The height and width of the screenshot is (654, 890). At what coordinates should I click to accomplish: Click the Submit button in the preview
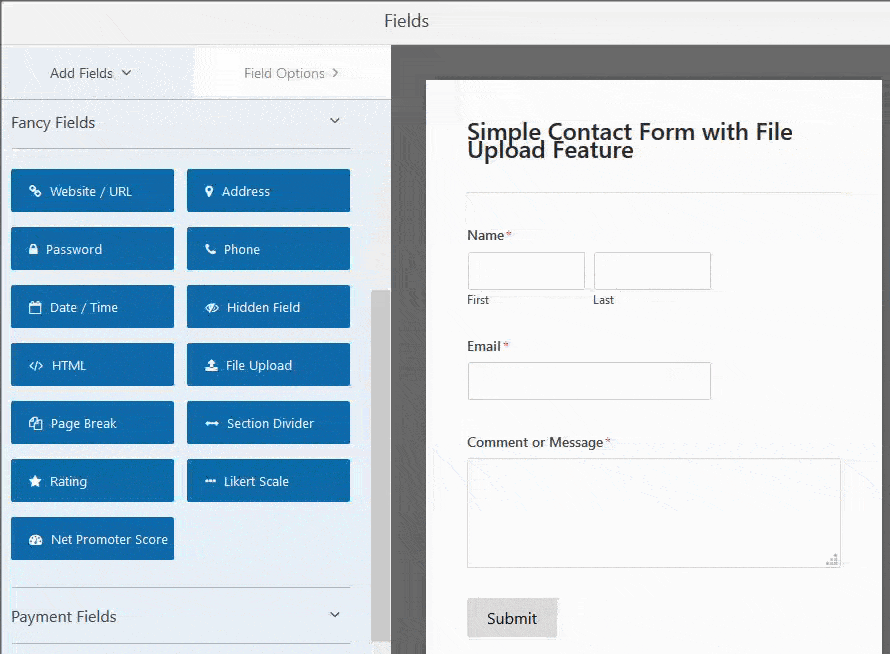tap(512, 617)
